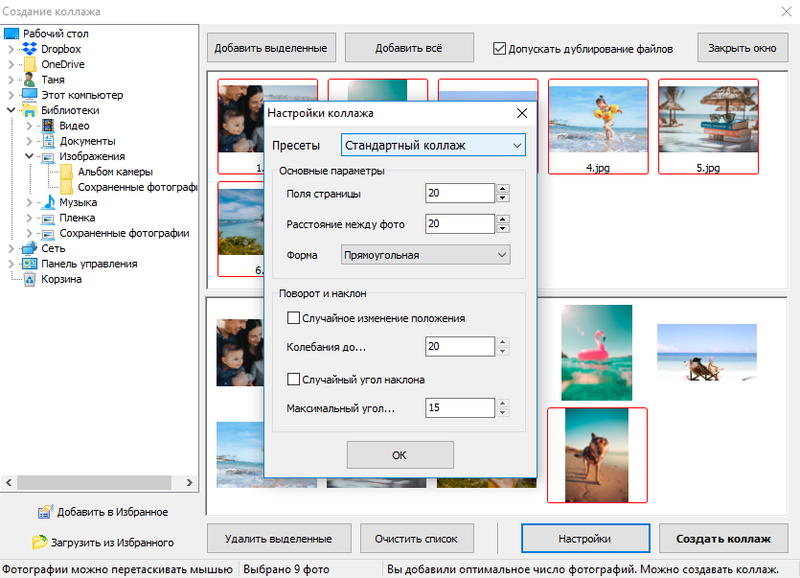
Task: Click Выбрано 9 фото status text
Action: (x=286, y=569)
